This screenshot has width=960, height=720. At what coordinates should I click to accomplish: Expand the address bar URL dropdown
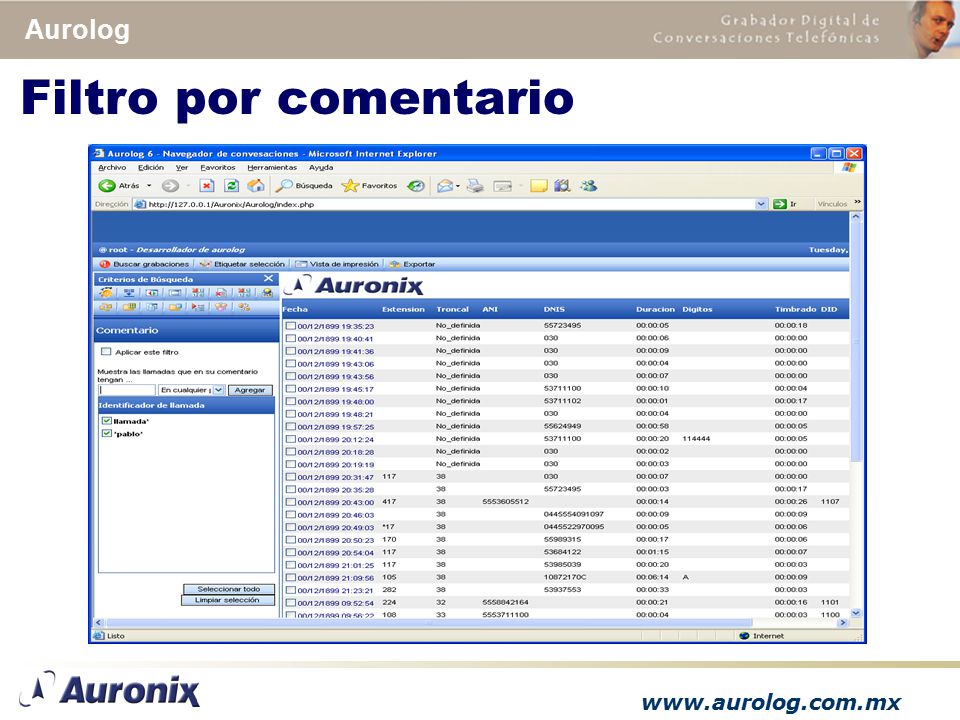tap(761, 204)
